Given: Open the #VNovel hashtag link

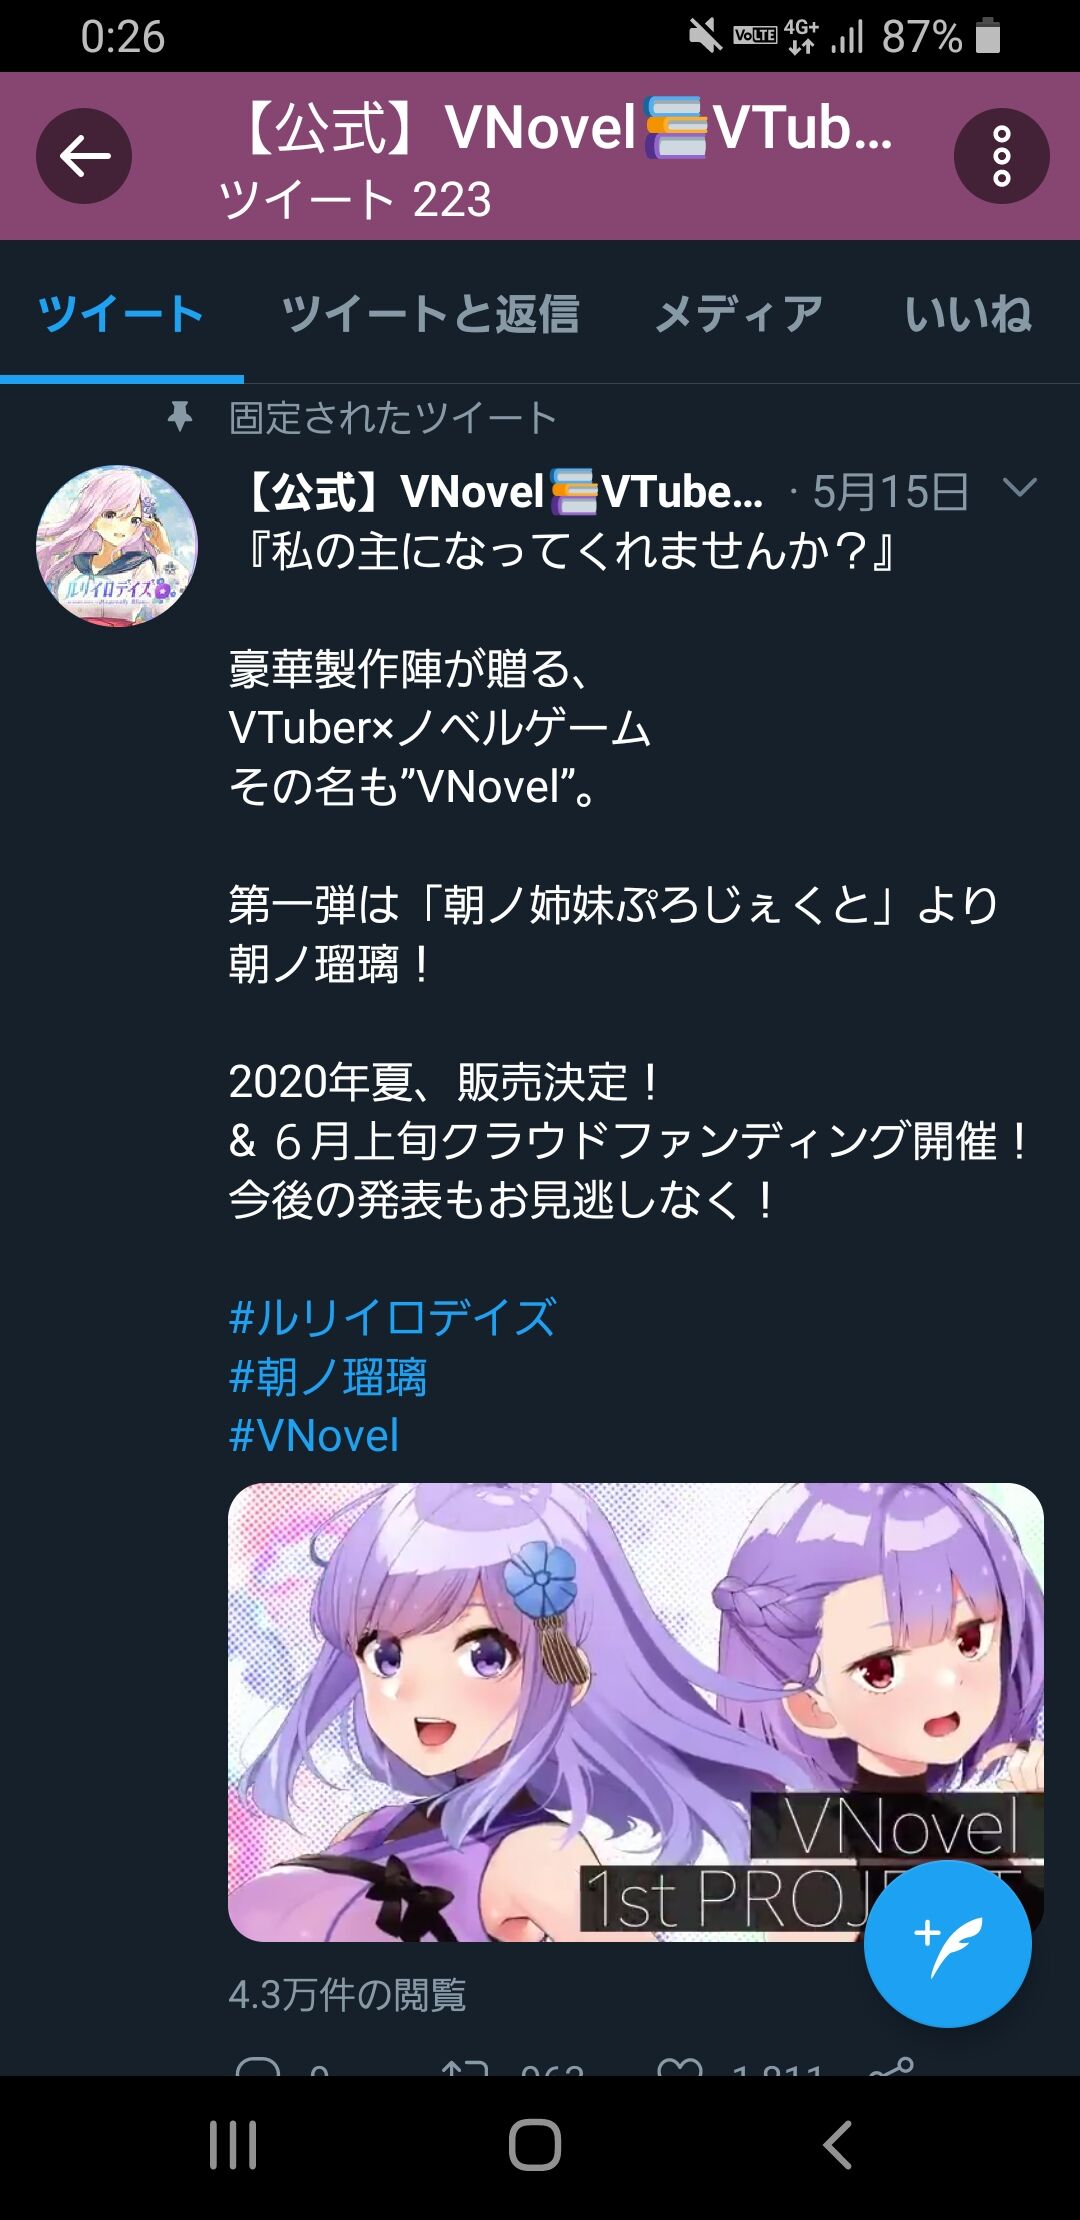Looking at the screenshot, I should (x=314, y=1436).
